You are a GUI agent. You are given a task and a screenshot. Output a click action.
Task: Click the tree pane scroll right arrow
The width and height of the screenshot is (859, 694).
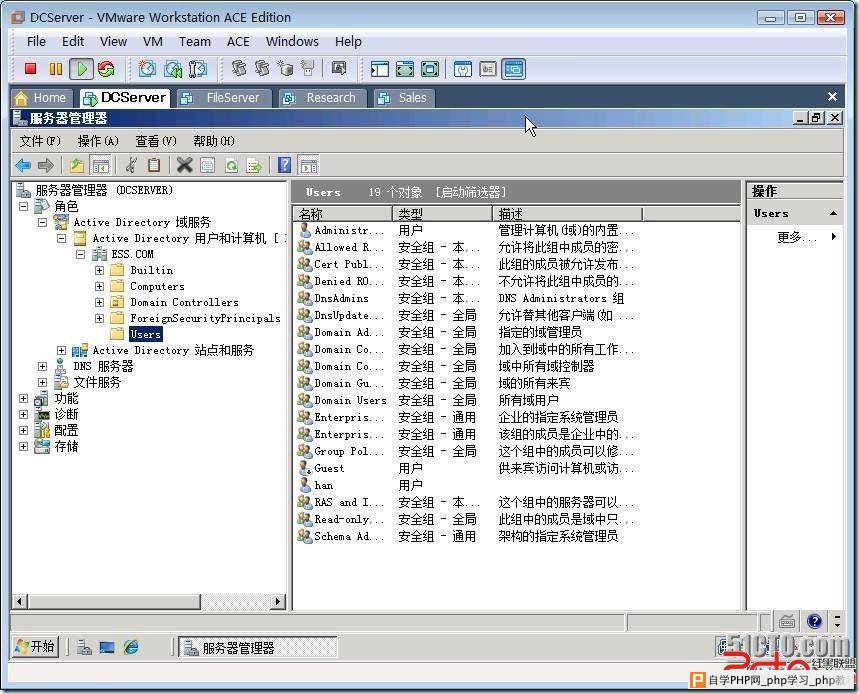point(278,601)
